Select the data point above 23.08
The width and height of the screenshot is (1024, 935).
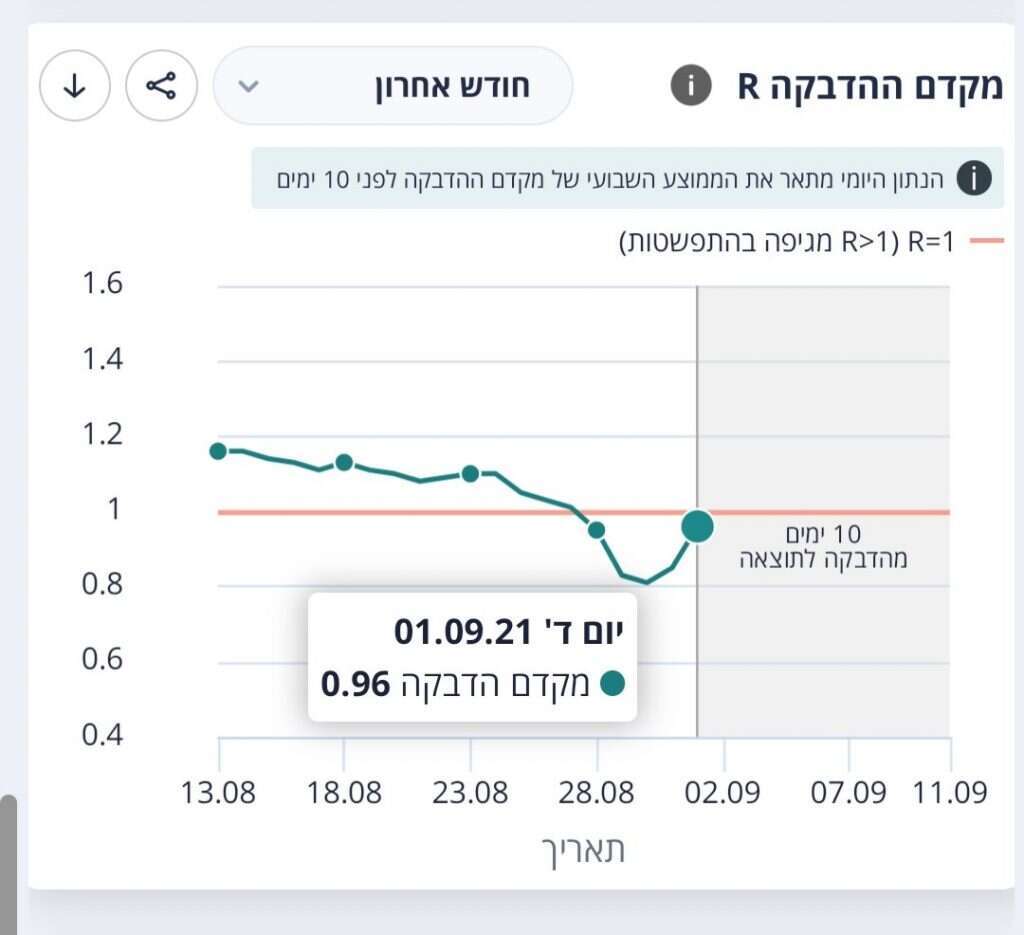tap(469, 475)
